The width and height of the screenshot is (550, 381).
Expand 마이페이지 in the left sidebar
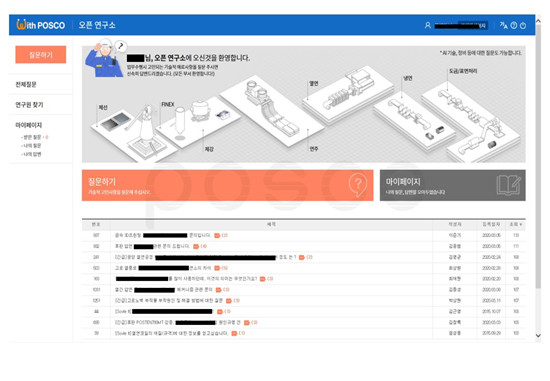[x=29, y=125]
